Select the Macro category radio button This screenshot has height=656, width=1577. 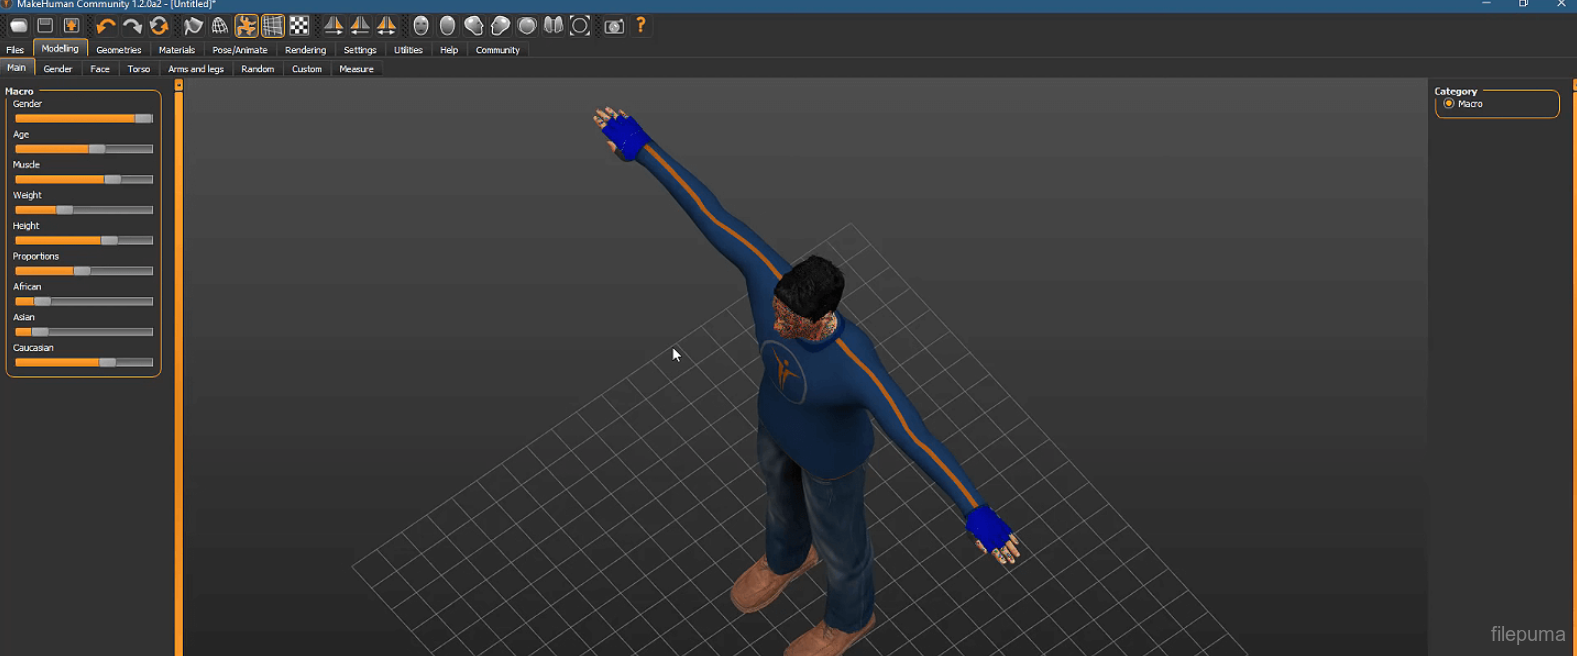click(x=1449, y=104)
